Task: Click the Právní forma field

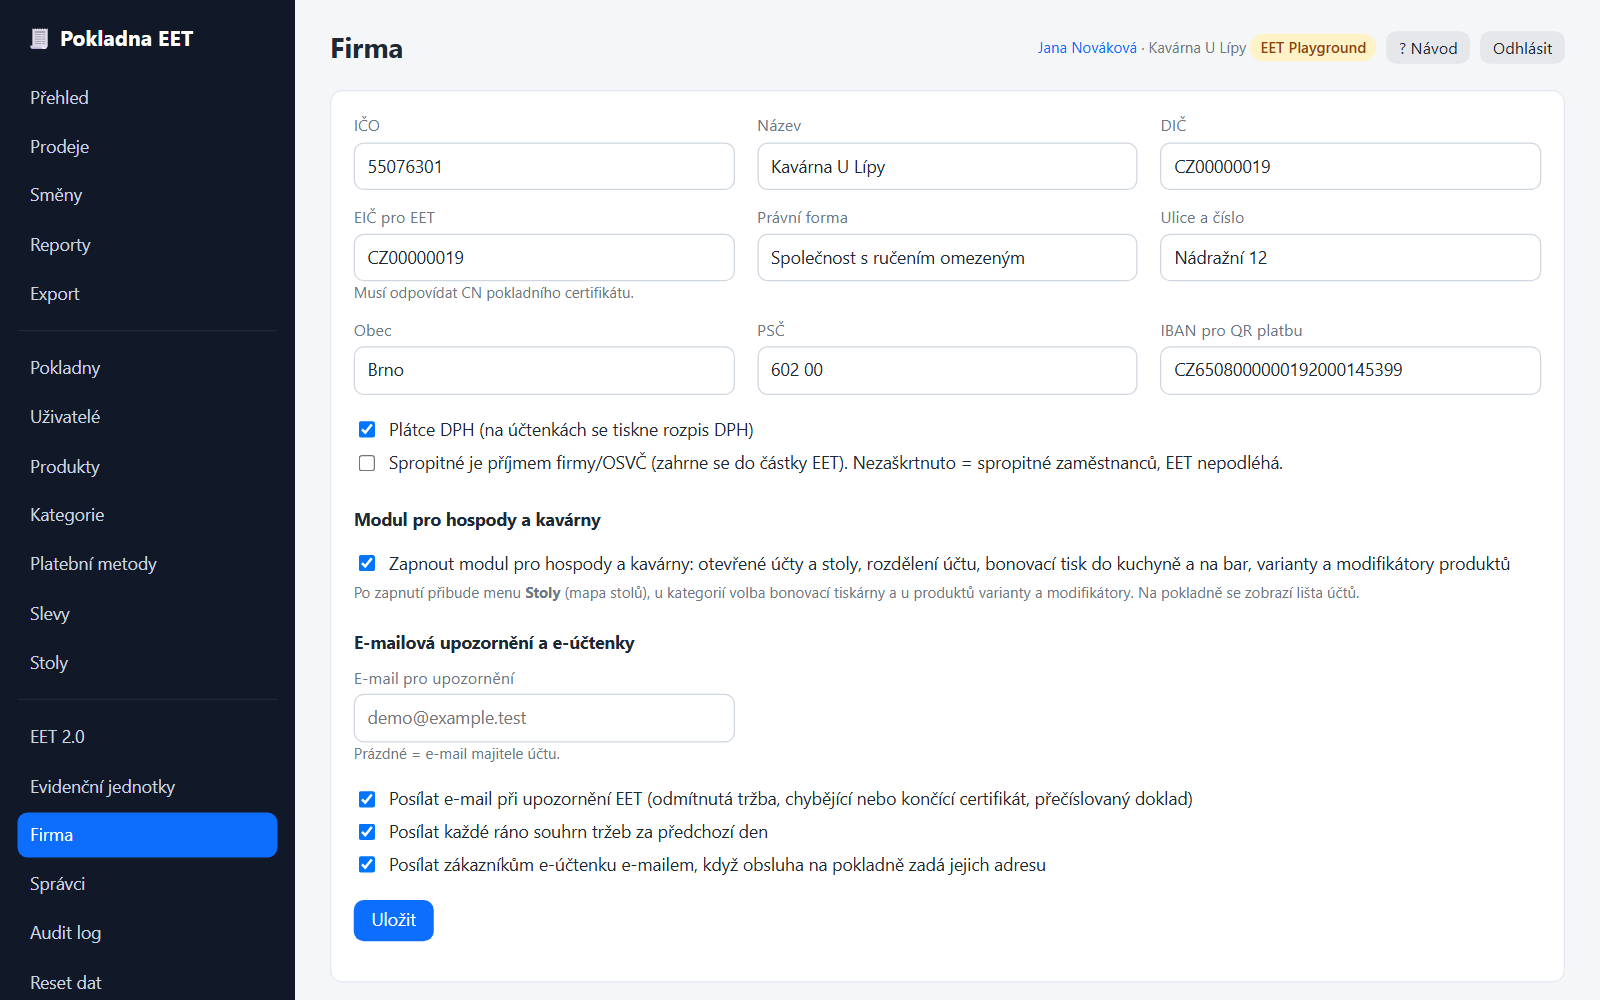Action: (947, 258)
